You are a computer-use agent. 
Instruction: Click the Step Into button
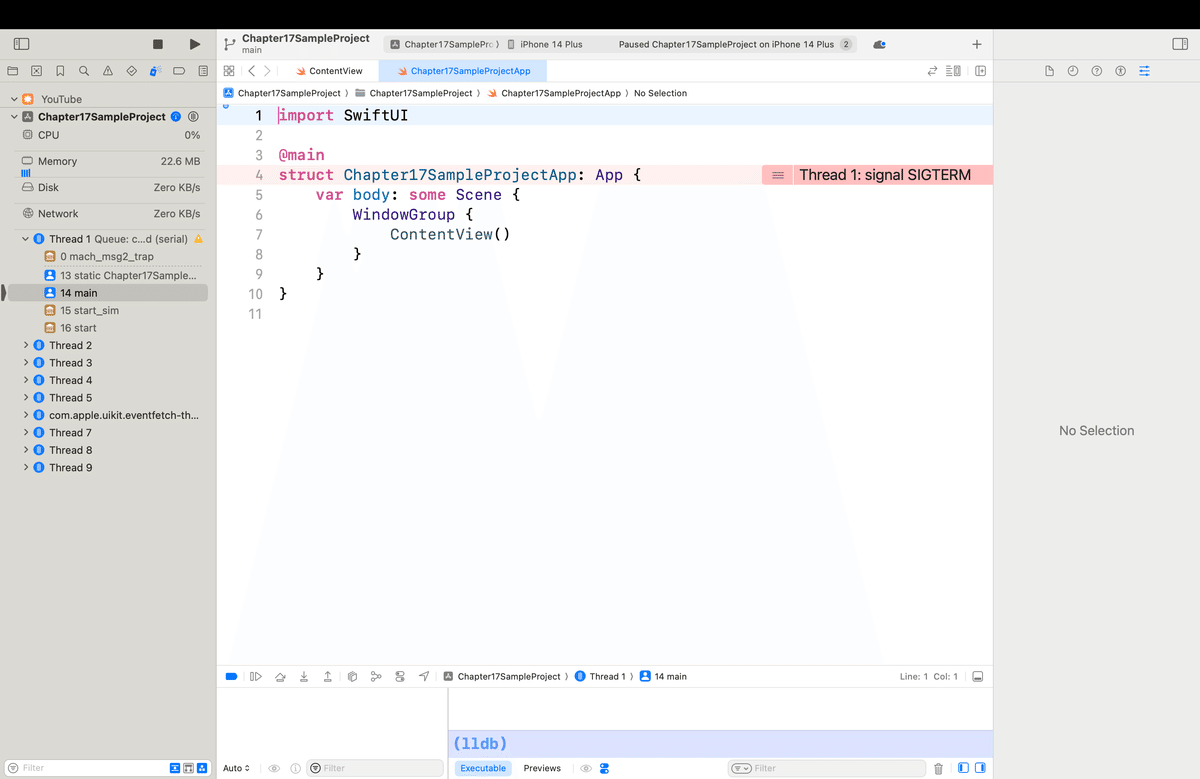pyautogui.click(x=304, y=677)
